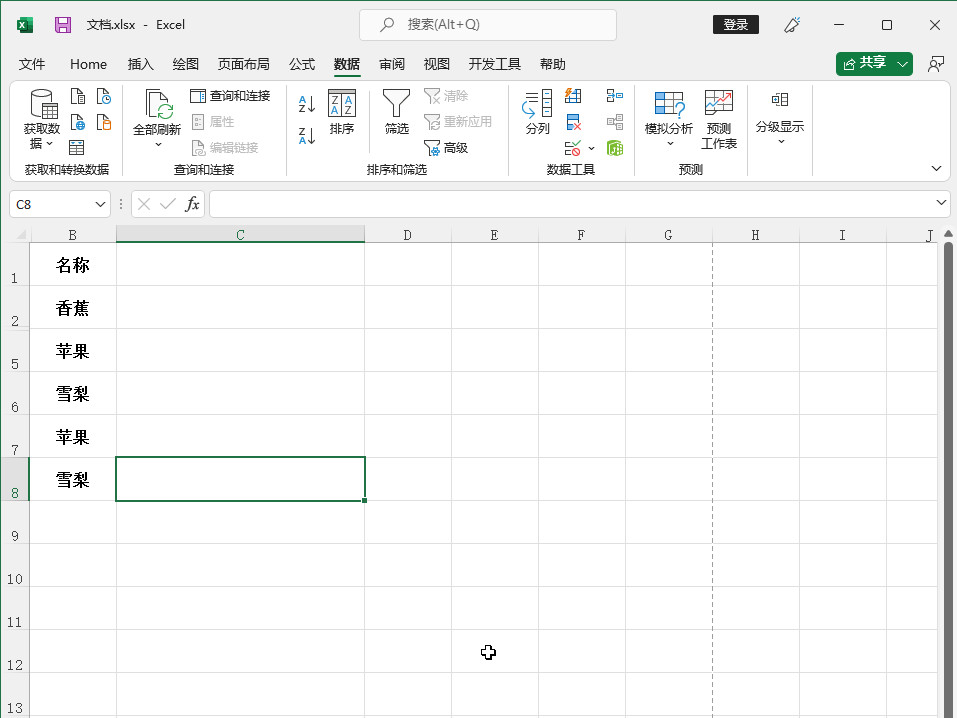Click the pen/lightbulb coming soon icon

pos(792,24)
